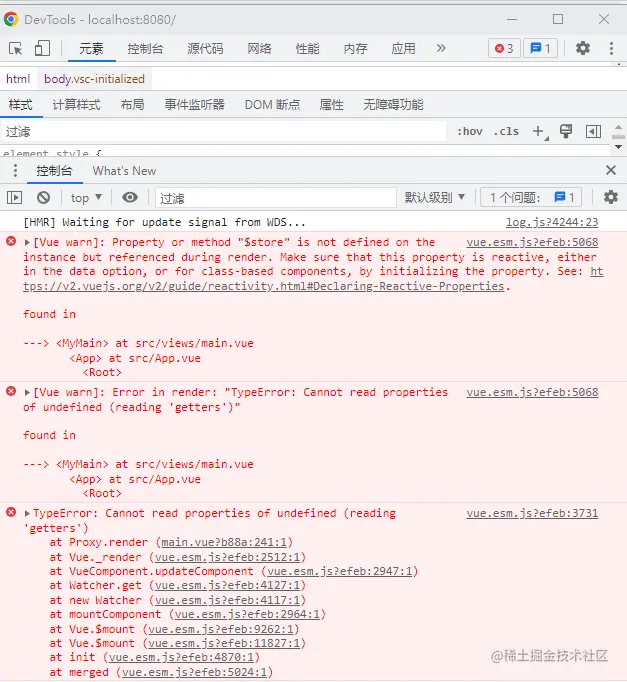
Task: Open the vue.esm.js?efeb:11827:1 stack link
Action: tap(224, 643)
